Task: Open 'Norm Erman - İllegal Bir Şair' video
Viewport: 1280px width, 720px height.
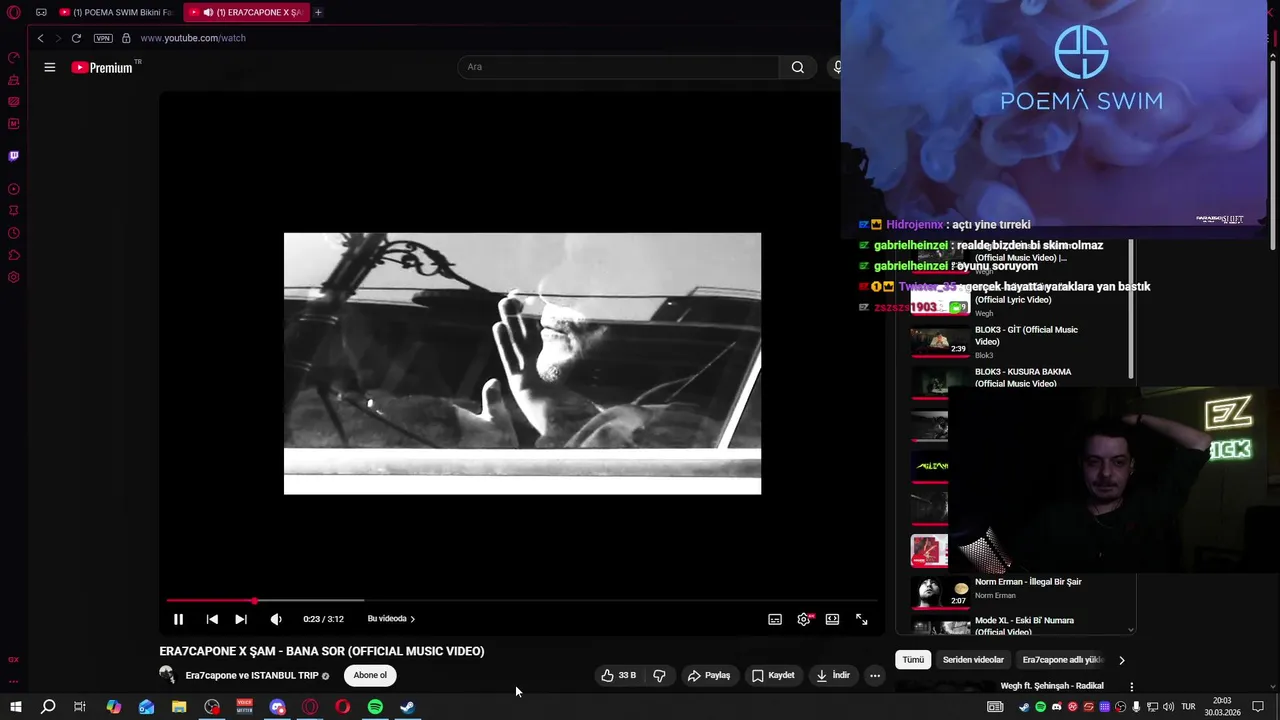Action: click(x=1028, y=582)
